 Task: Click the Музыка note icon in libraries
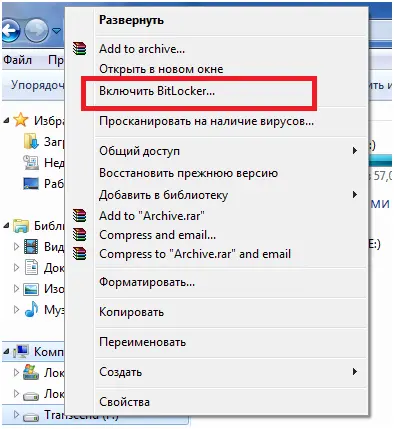coord(31,309)
